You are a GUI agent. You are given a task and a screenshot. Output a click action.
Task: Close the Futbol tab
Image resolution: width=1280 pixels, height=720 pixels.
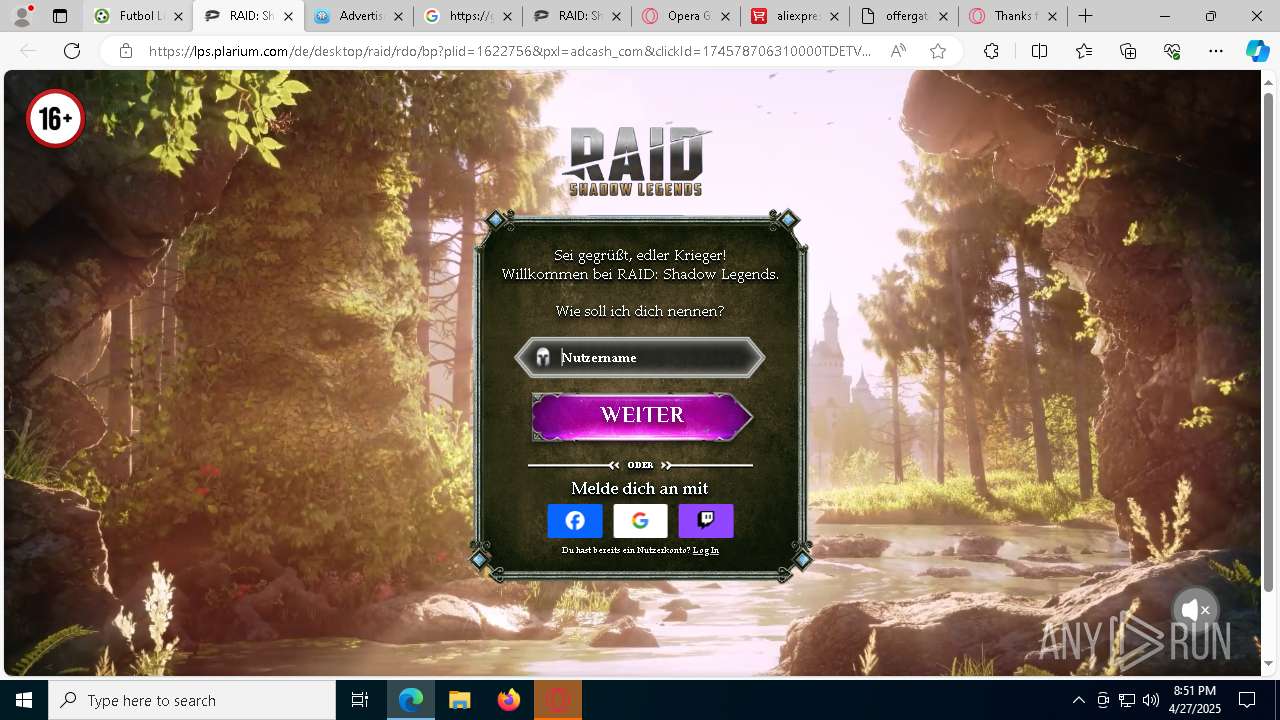[179, 16]
